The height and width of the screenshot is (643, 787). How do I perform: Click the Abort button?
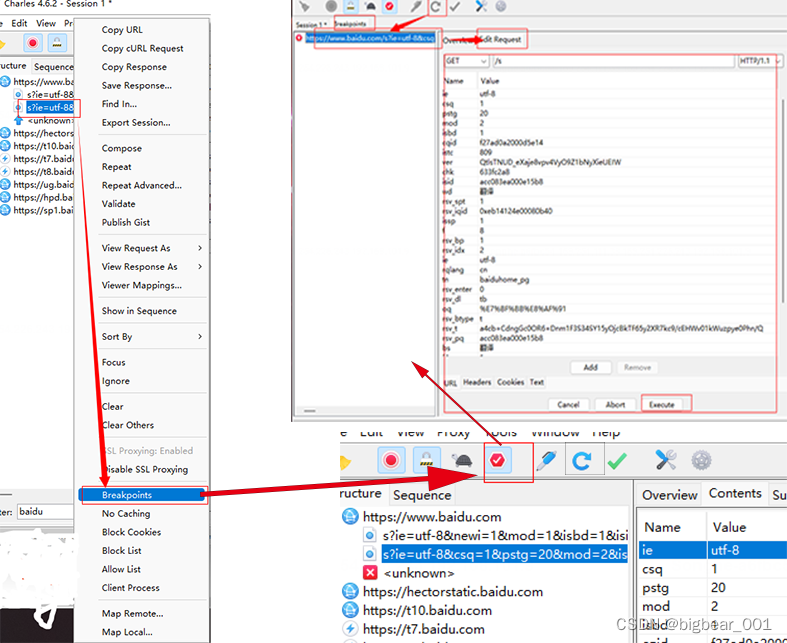(615, 405)
